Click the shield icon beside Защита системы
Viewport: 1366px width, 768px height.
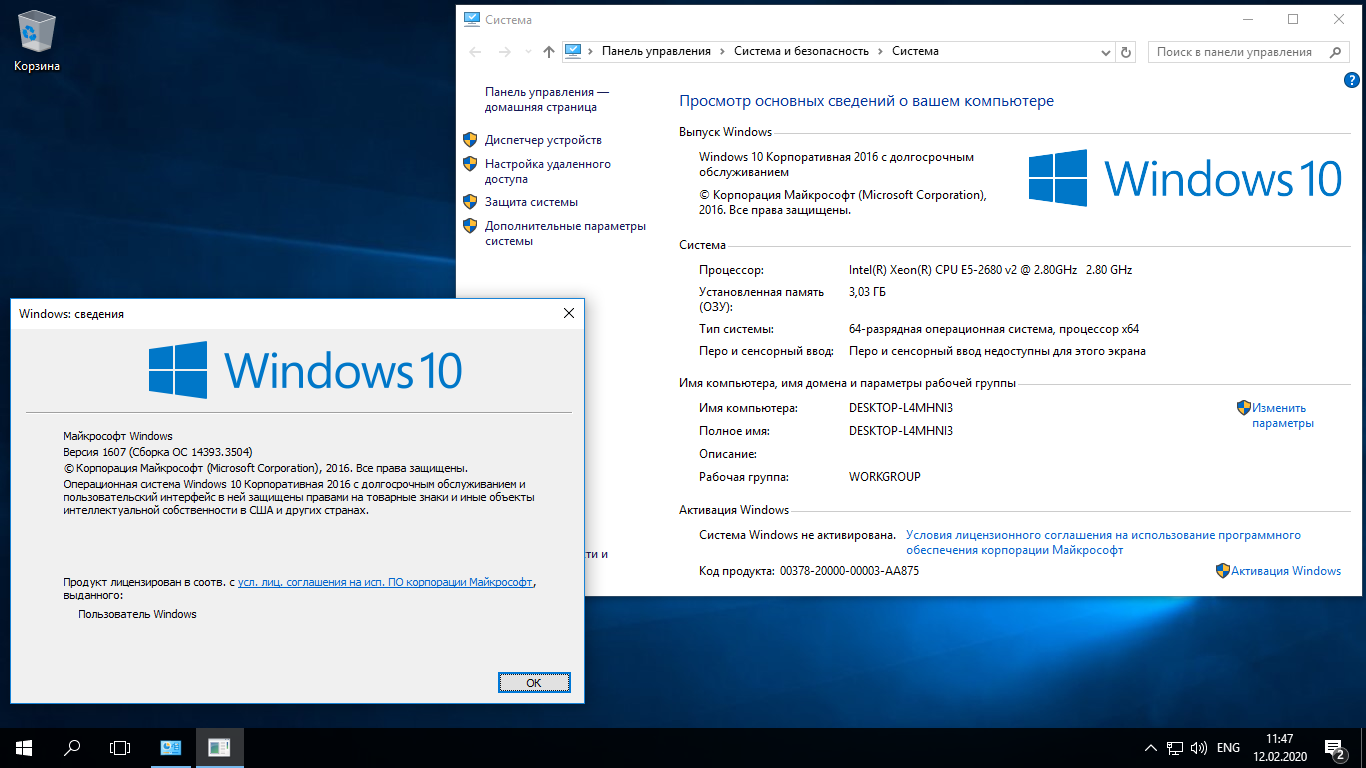coord(470,201)
